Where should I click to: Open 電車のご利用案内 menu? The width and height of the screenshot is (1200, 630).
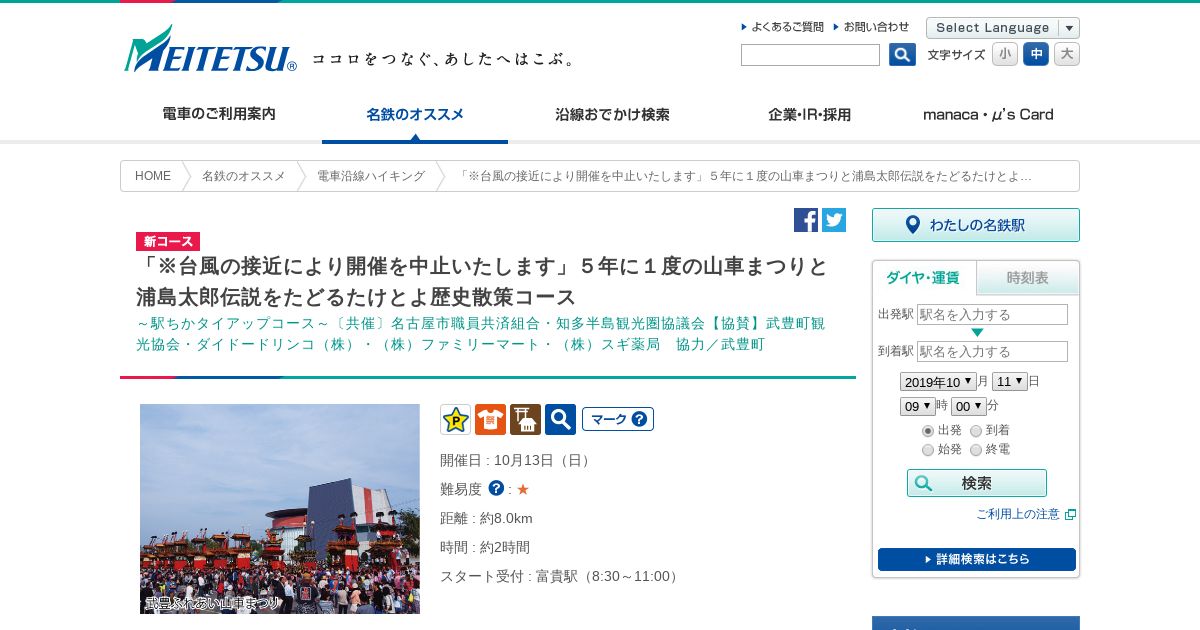coord(219,115)
